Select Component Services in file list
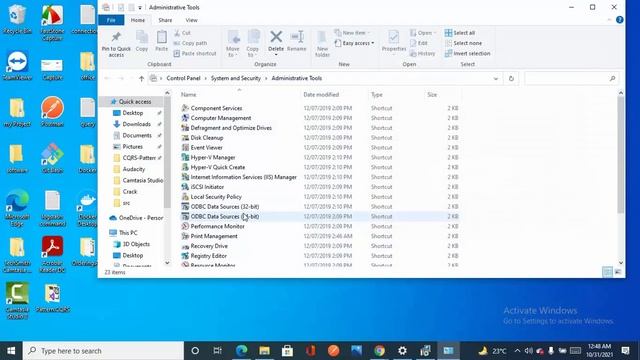 click(216, 108)
